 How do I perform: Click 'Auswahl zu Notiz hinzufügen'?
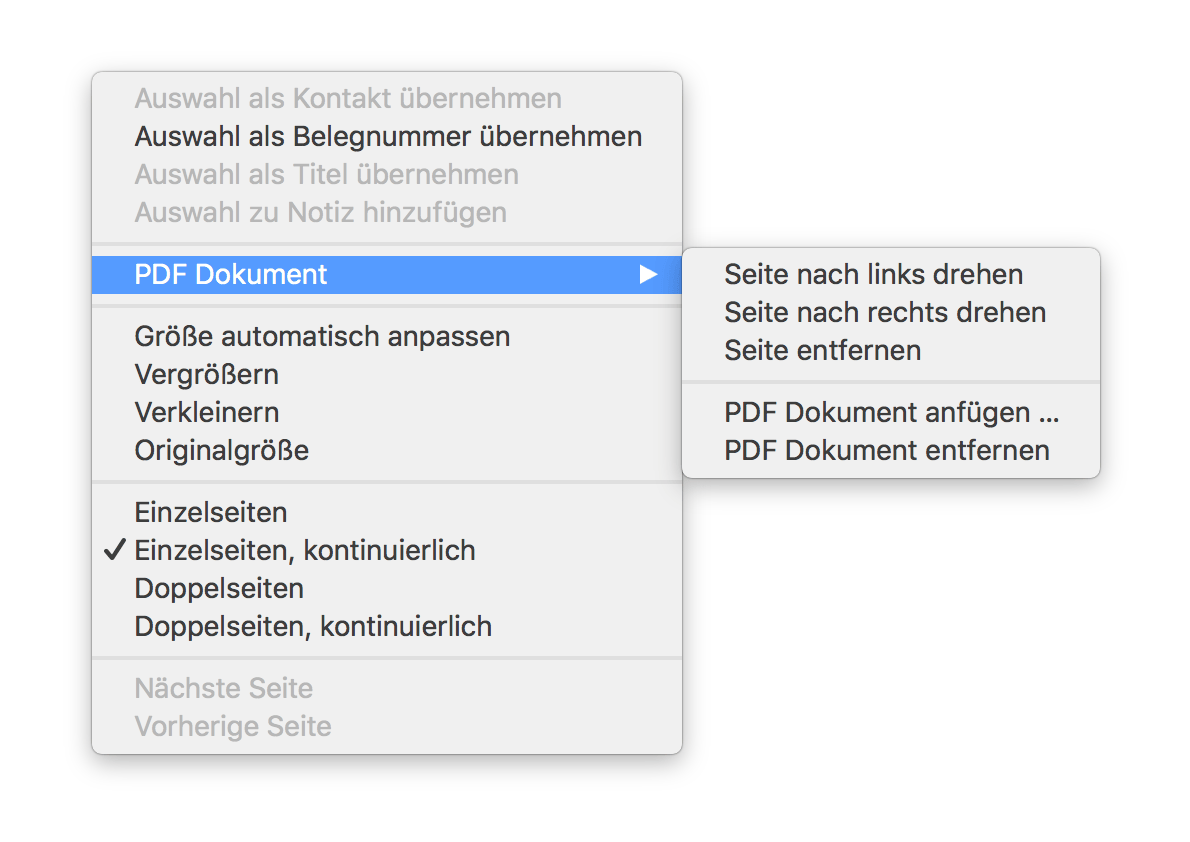click(x=321, y=212)
